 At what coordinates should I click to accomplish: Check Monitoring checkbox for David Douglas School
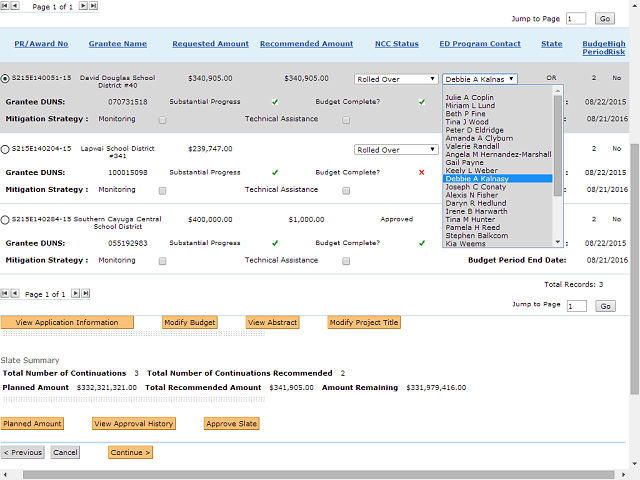pos(162,119)
